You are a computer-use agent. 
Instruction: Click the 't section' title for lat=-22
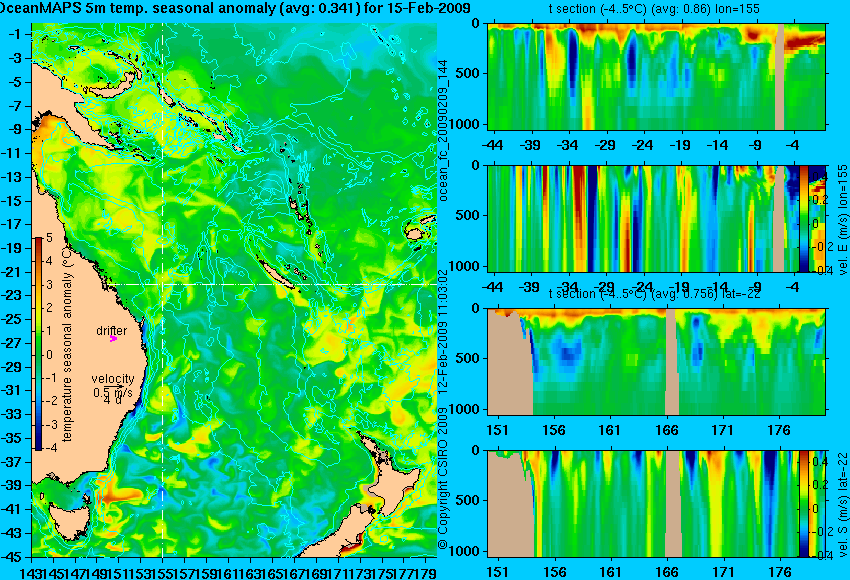(x=654, y=294)
